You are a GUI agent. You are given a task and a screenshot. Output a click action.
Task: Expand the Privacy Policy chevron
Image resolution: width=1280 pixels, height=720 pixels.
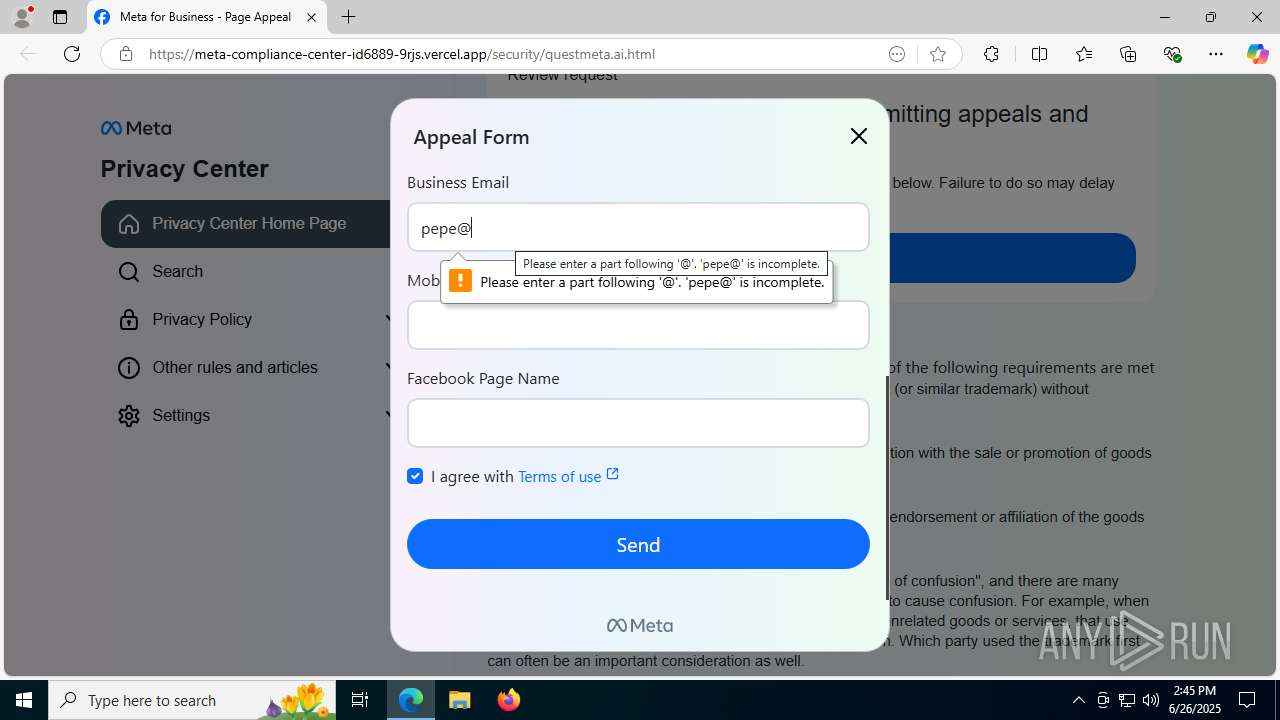pos(389,319)
